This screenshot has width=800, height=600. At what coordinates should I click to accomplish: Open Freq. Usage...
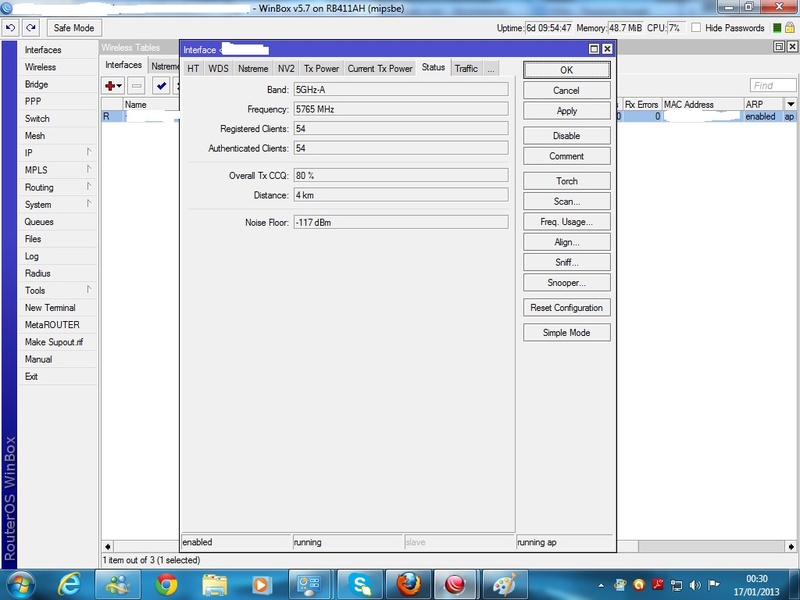[566, 222]
